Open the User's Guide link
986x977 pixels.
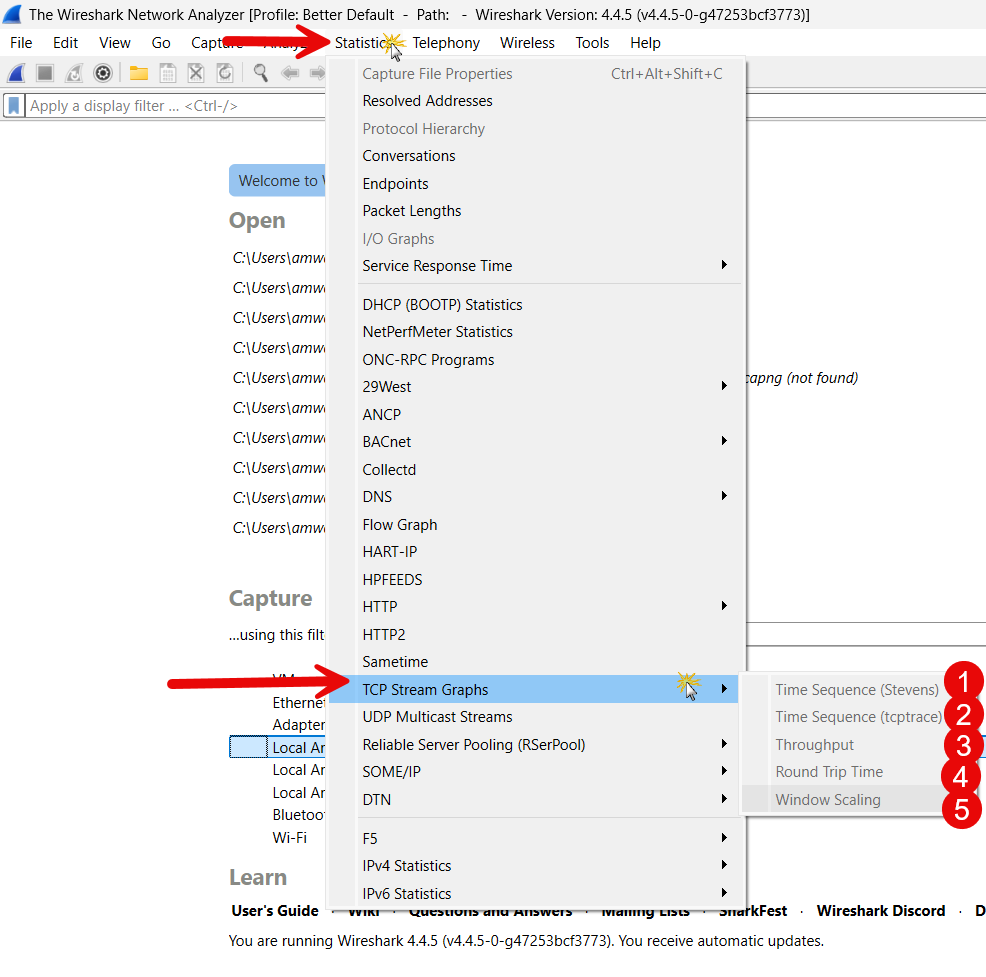[x=275, y=911]
